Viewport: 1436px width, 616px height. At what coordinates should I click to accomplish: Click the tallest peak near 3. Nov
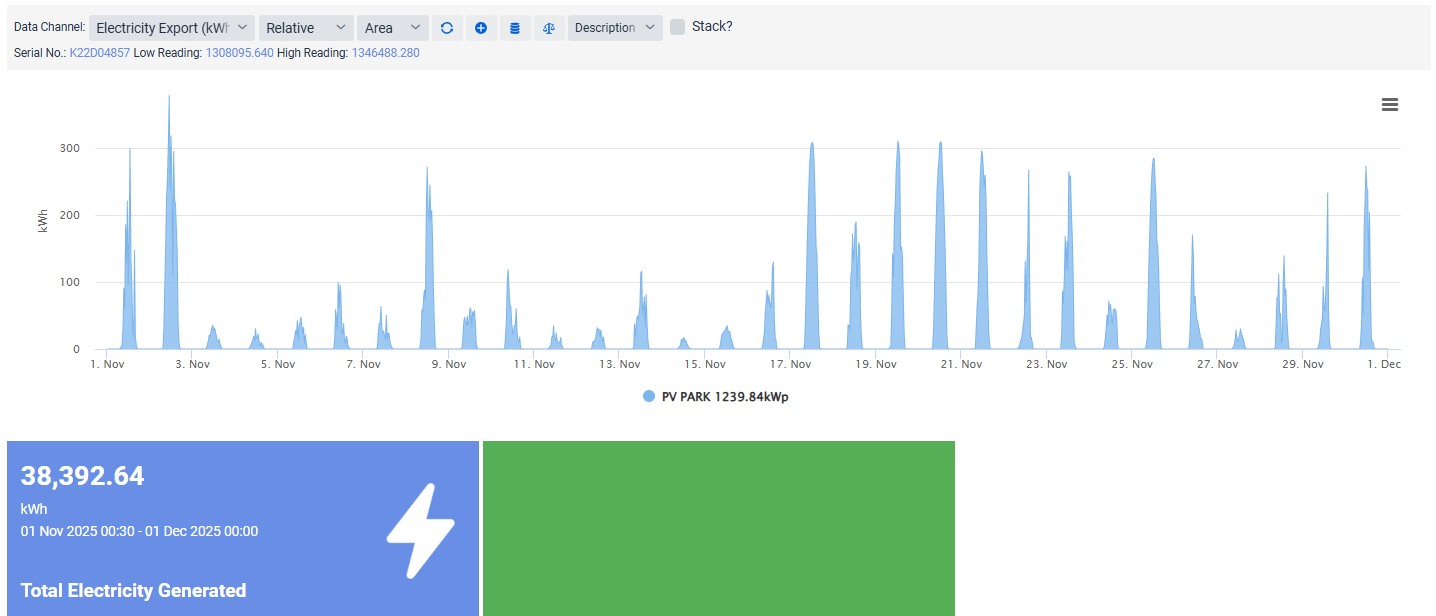coord(169,100)
